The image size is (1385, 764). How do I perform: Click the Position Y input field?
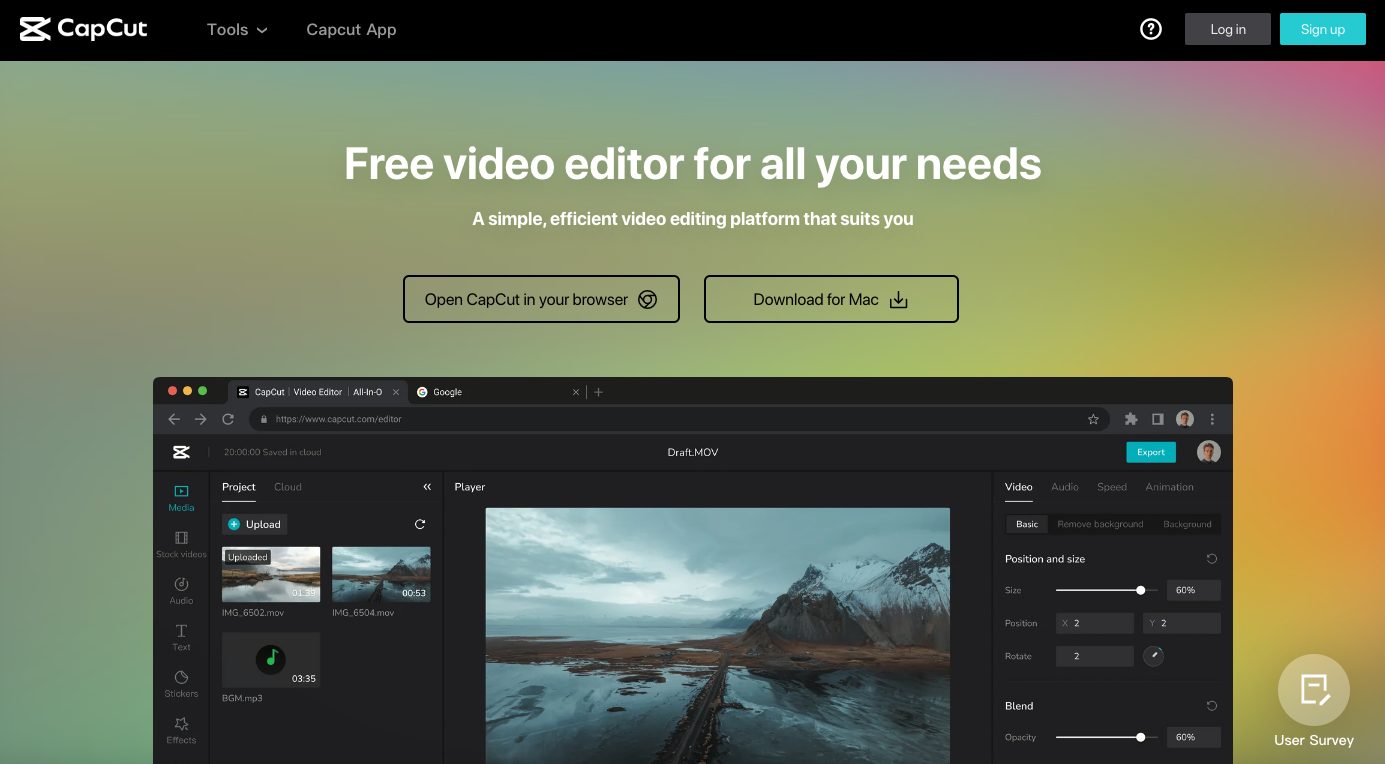1182,623
